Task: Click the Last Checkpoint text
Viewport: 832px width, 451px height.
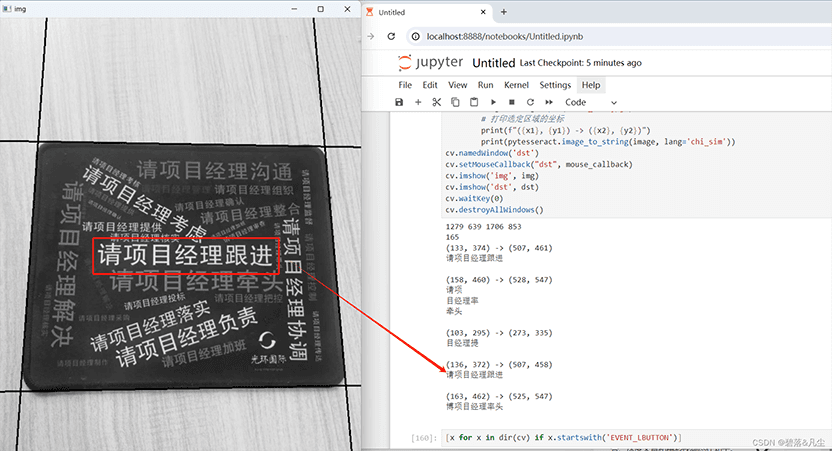Action: point(580,63)
